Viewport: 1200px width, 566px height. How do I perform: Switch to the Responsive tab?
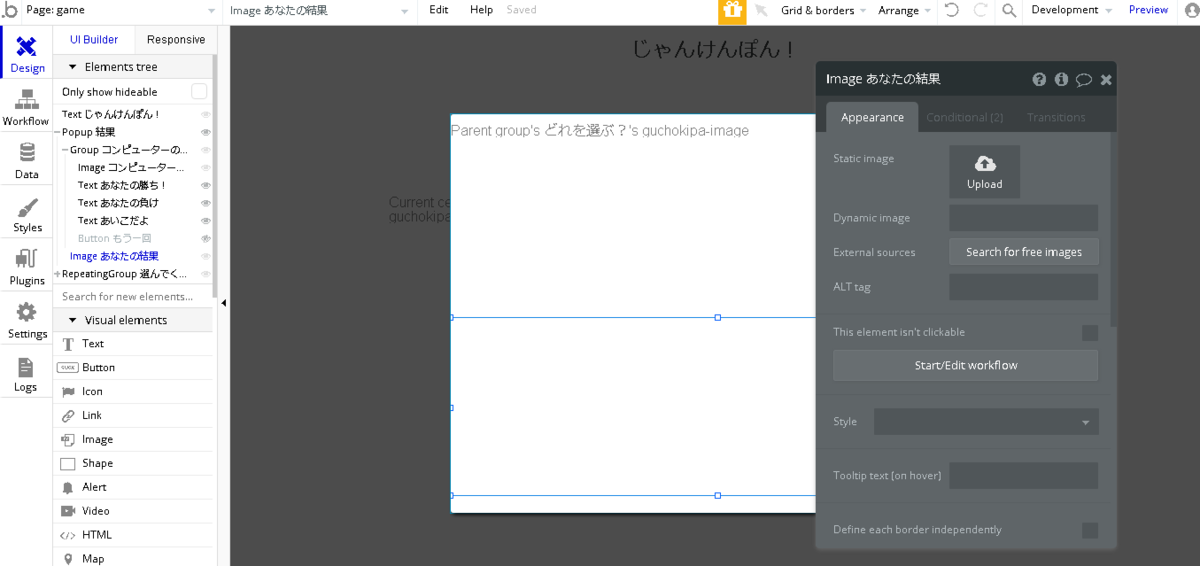coord(175,40)
